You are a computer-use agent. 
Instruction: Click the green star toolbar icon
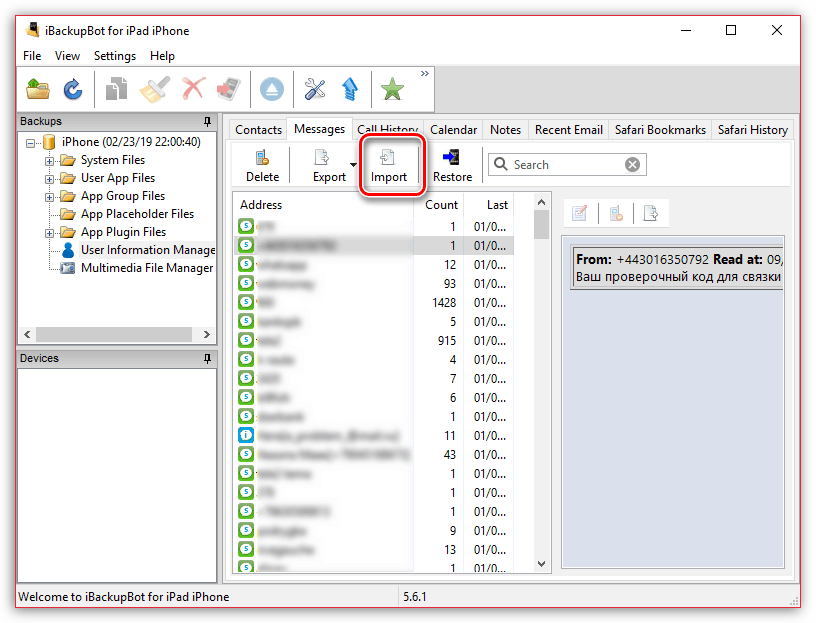392,89
